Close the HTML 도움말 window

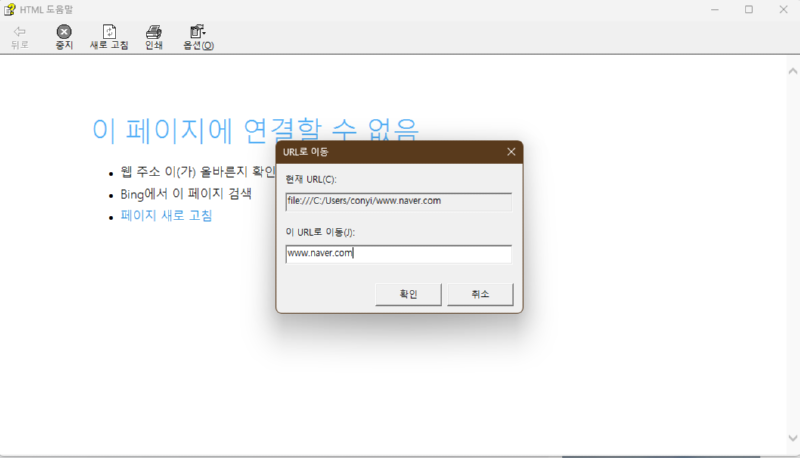coord(783,10)
